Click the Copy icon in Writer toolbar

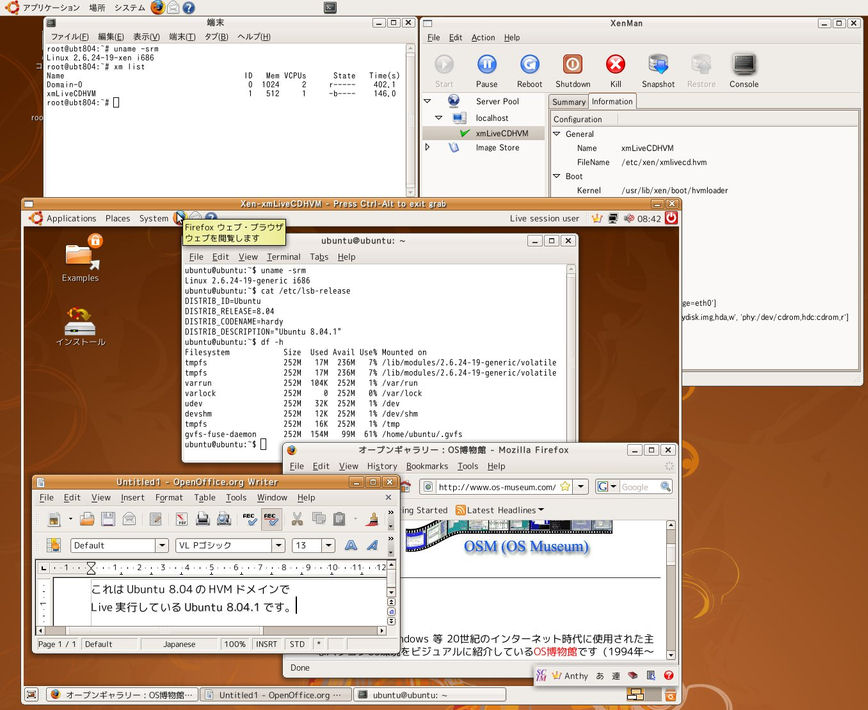tap(318, 519)
